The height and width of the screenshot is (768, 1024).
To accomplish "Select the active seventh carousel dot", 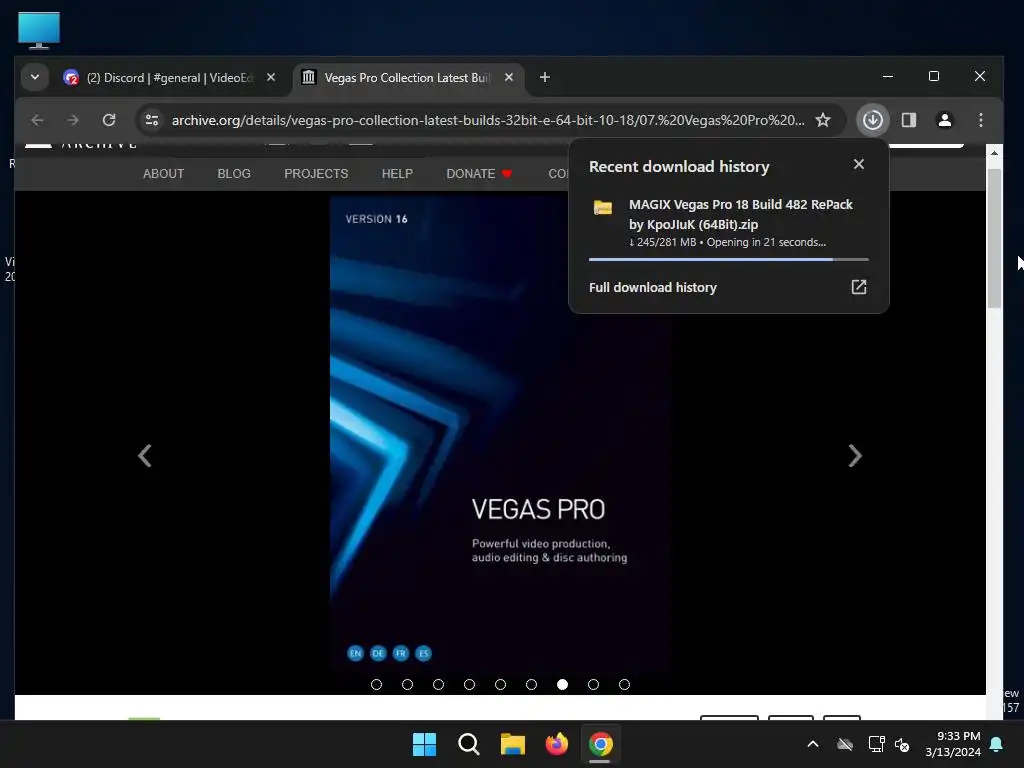I will click(562, 684).
